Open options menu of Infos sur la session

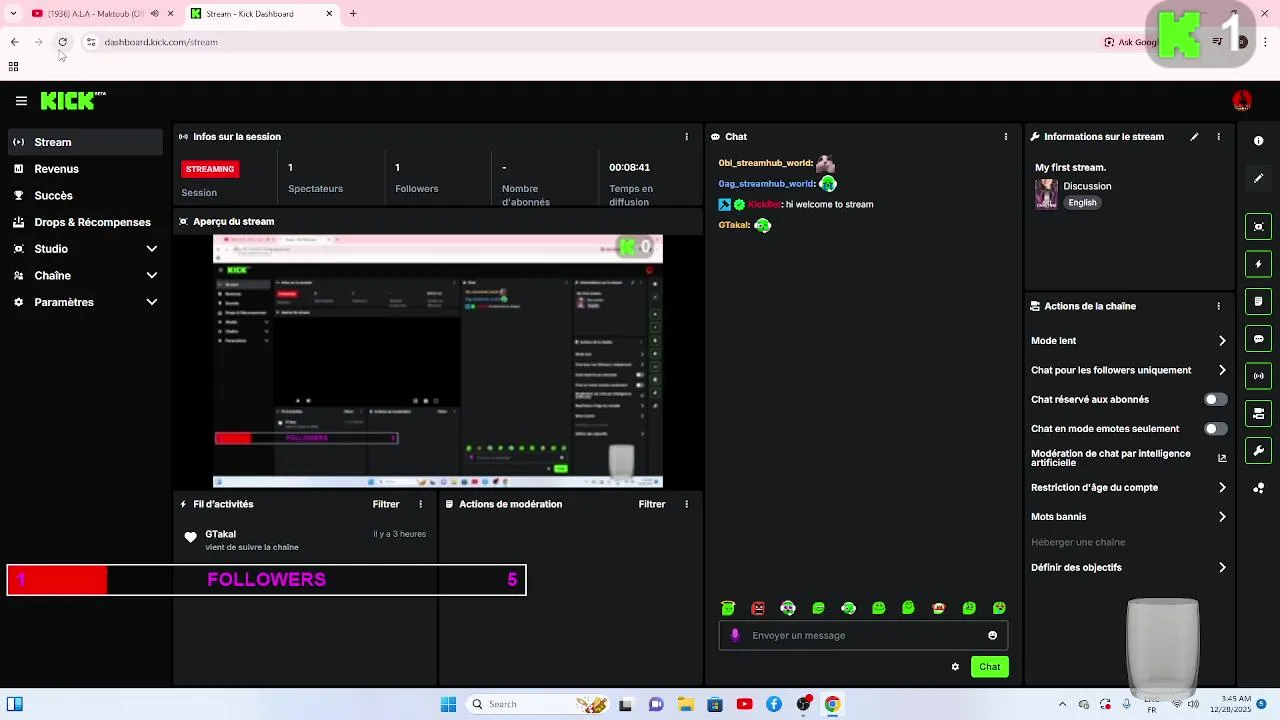click(x=686, y=137)
